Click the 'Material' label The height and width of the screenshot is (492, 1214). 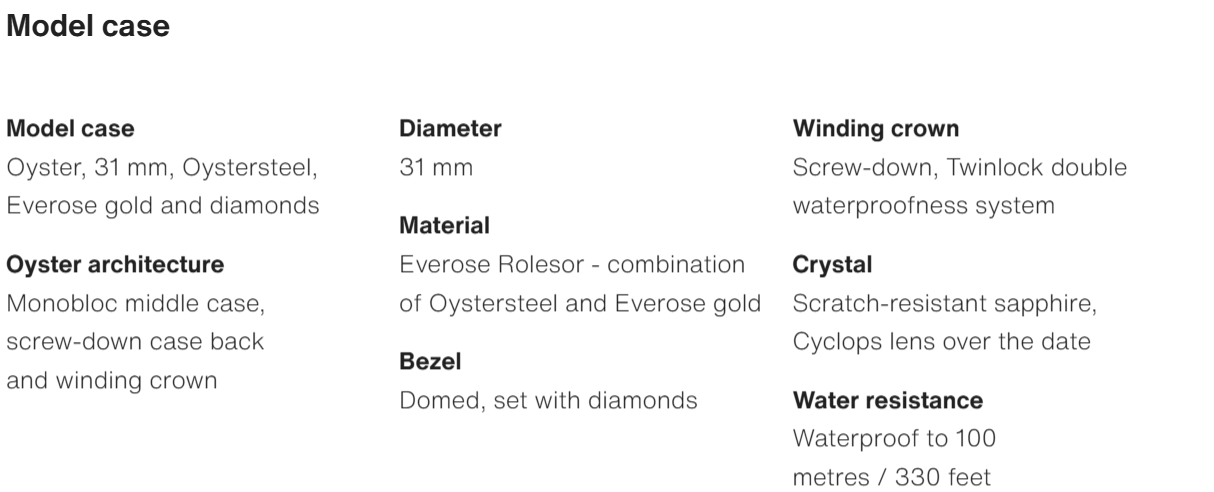click(444, 226)
